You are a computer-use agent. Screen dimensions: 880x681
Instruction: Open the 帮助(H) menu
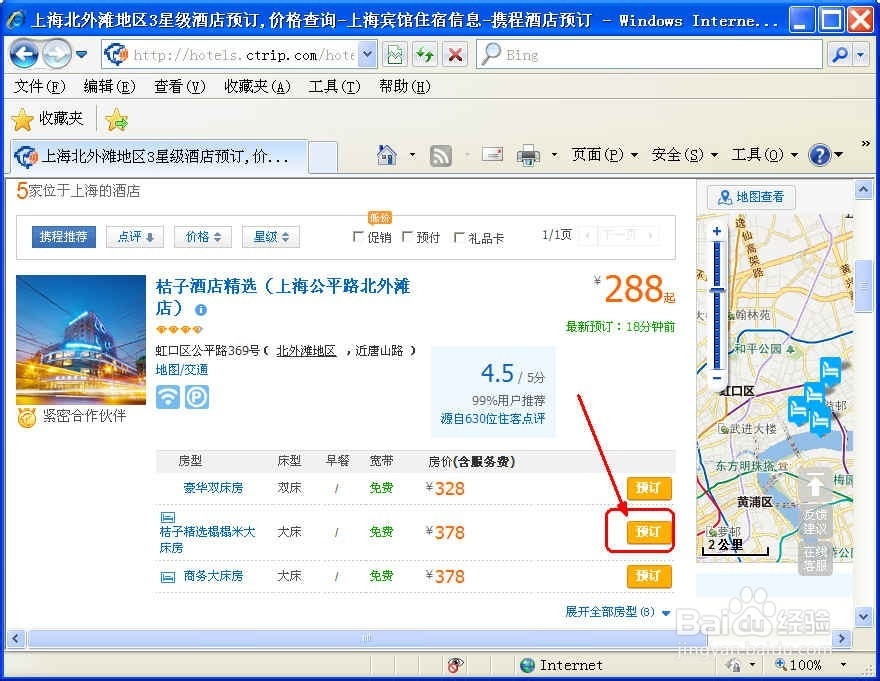click(404, 86)
